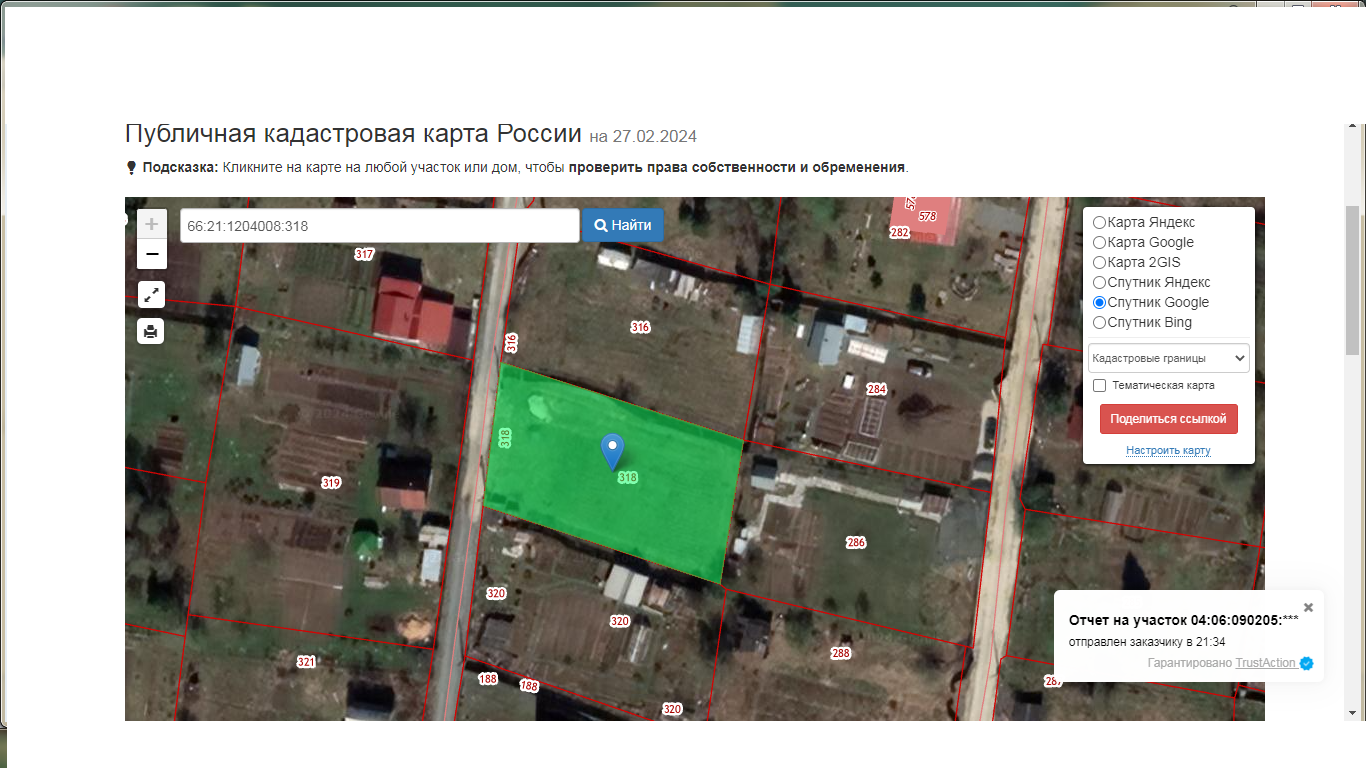
Task: Click the Найти search button
Action: click(623, 225)
